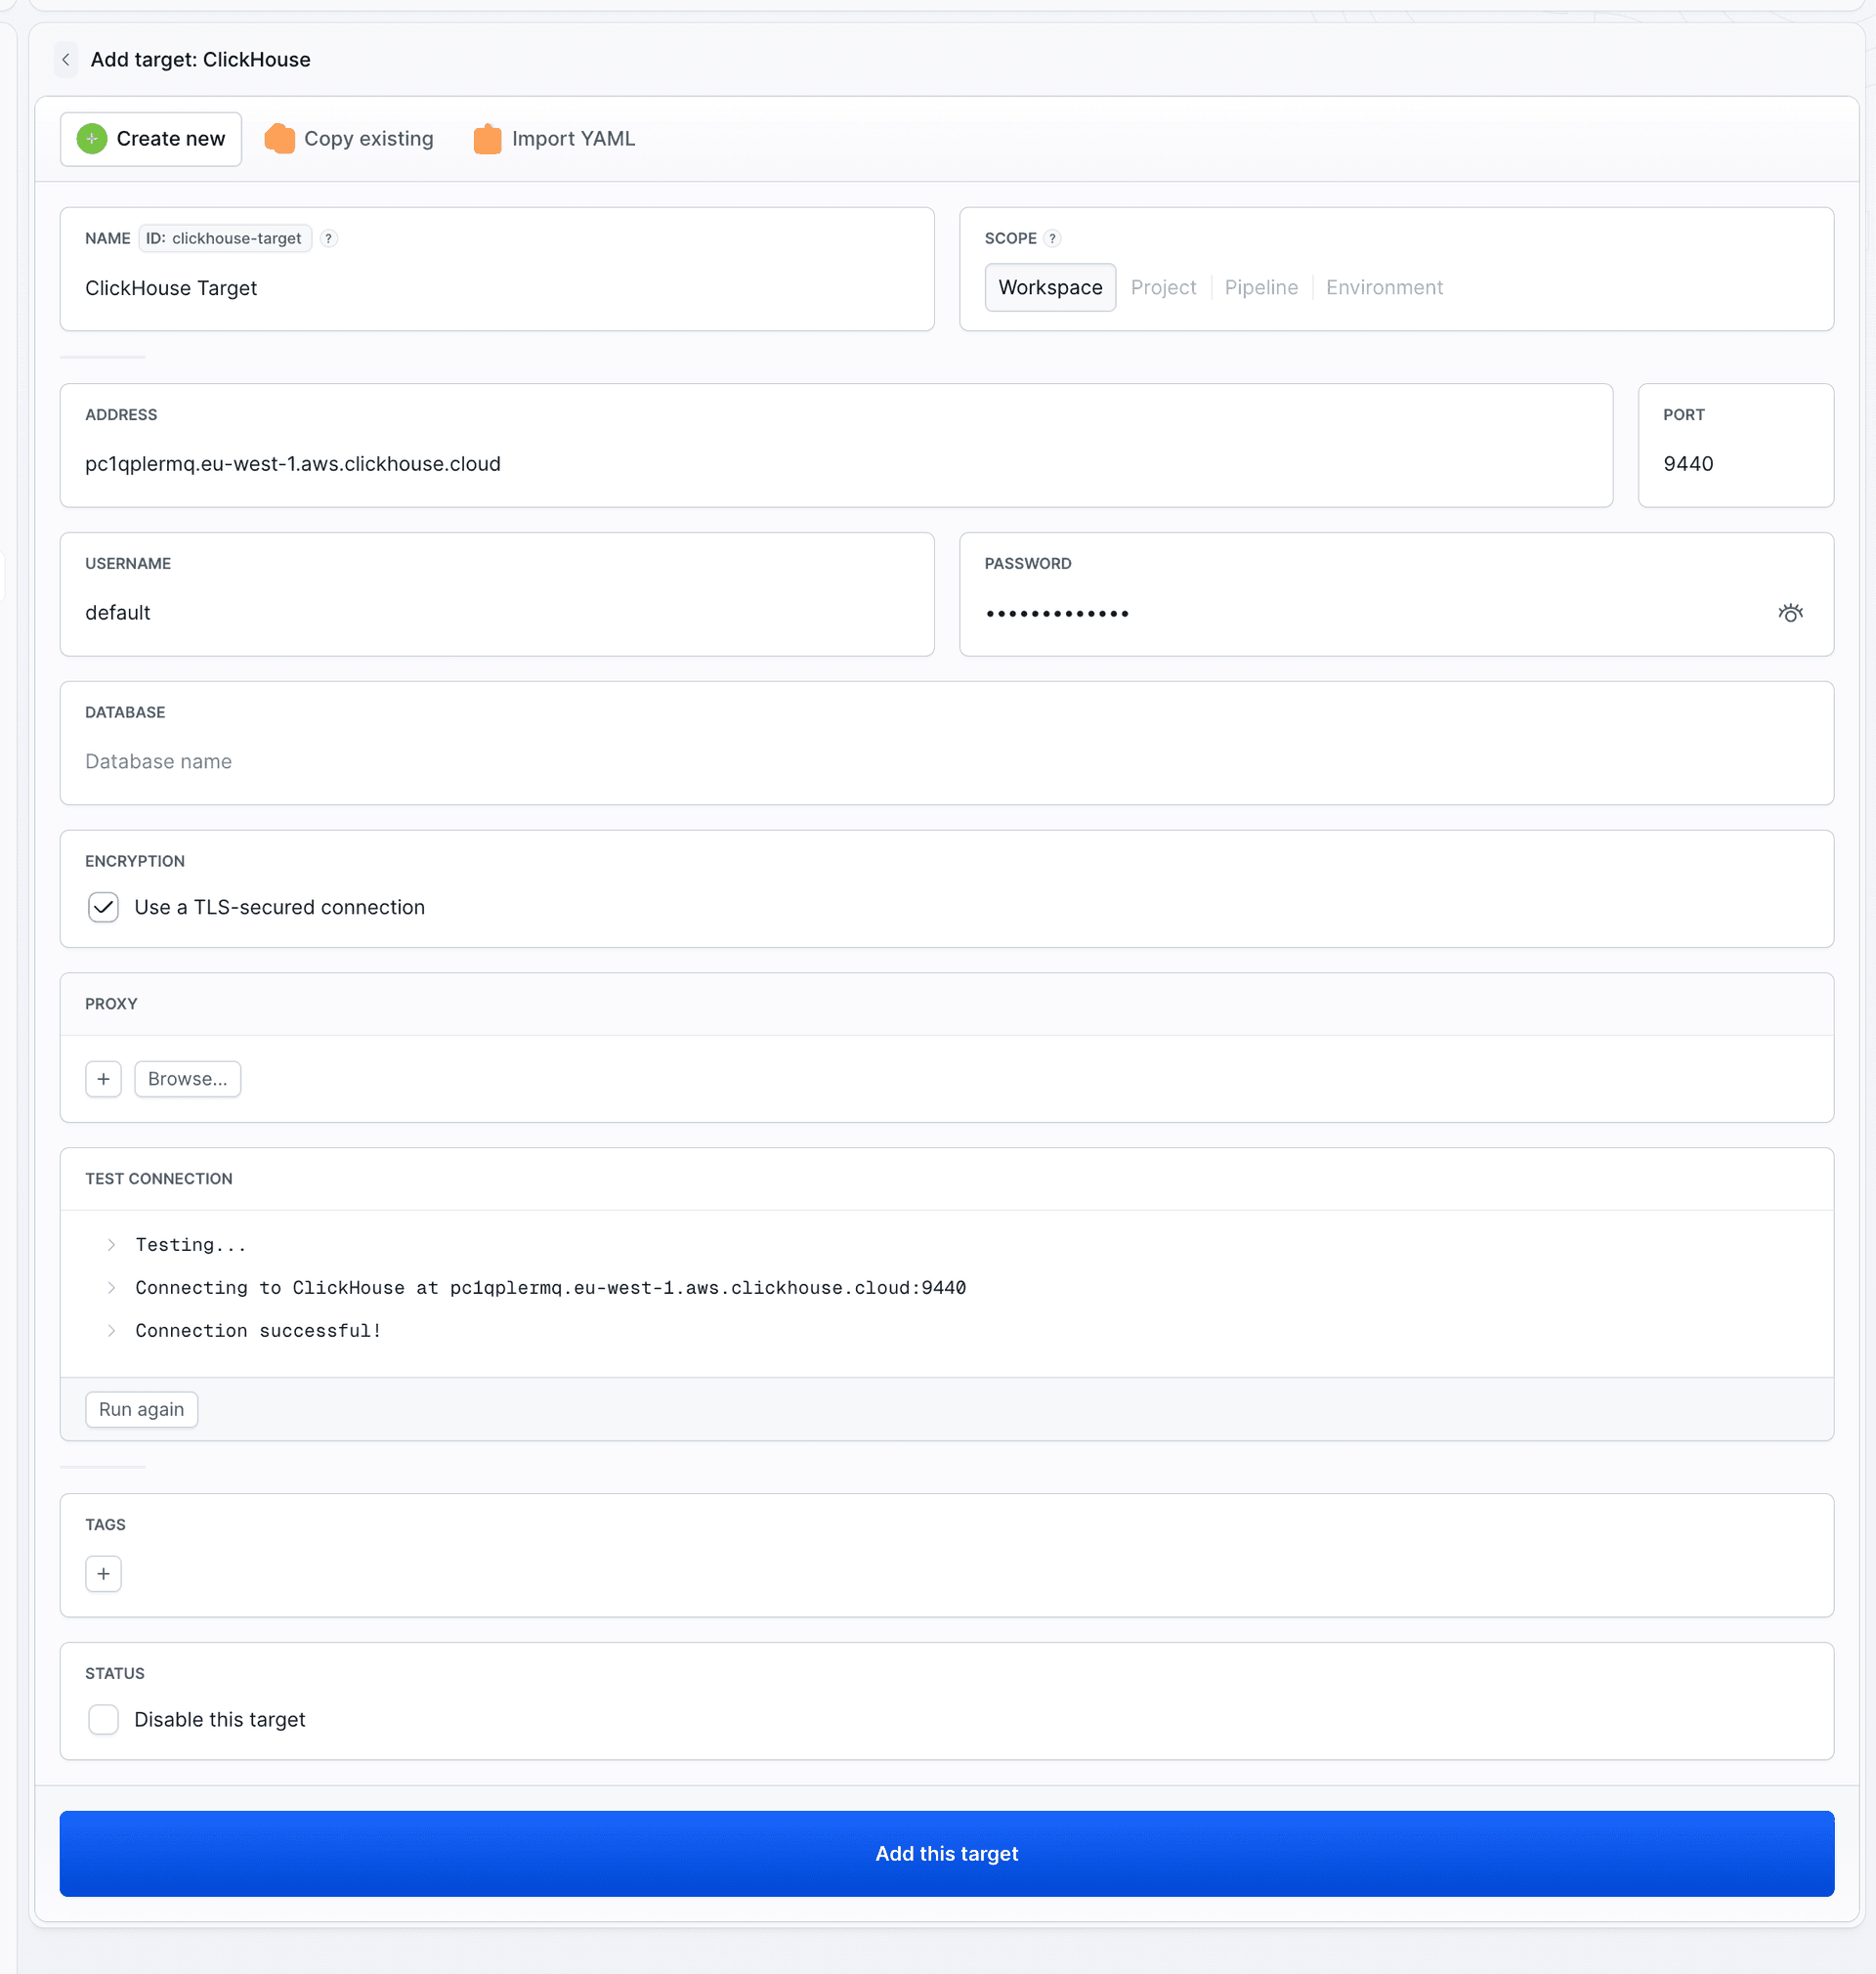1876x1974 pixels.
Task: Select the Environment scope
Action: click(1384, 288)
